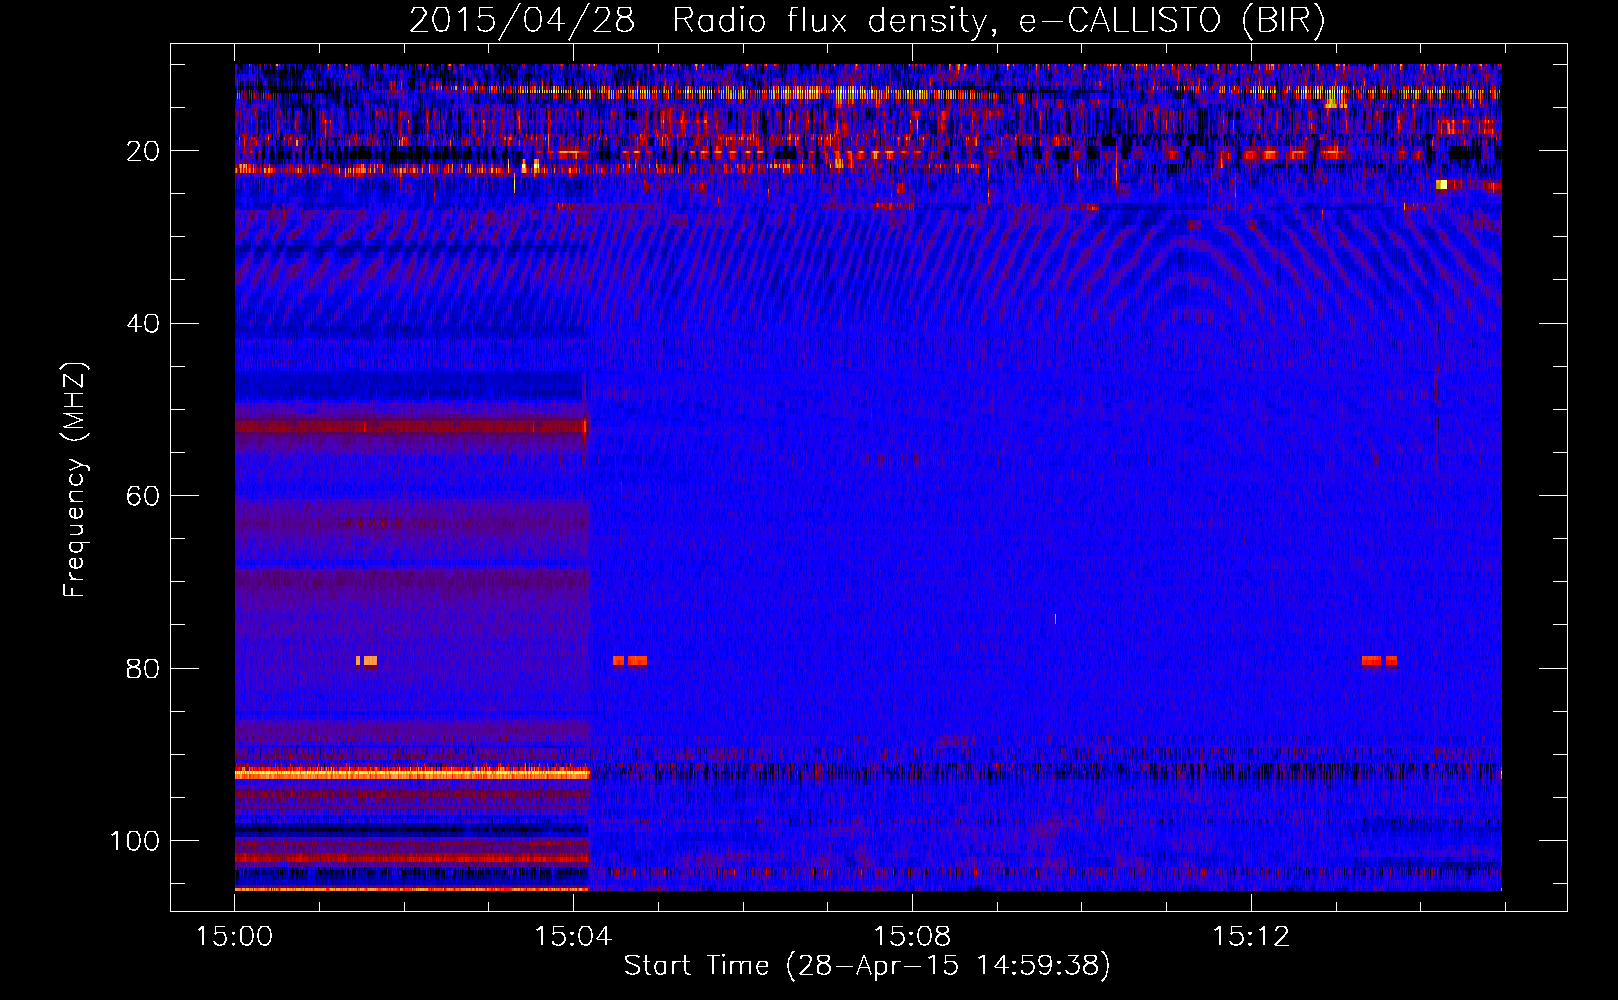Click the bright yellow band near 92 MHz
The image size is (1618, 1000).
point(412,773)
